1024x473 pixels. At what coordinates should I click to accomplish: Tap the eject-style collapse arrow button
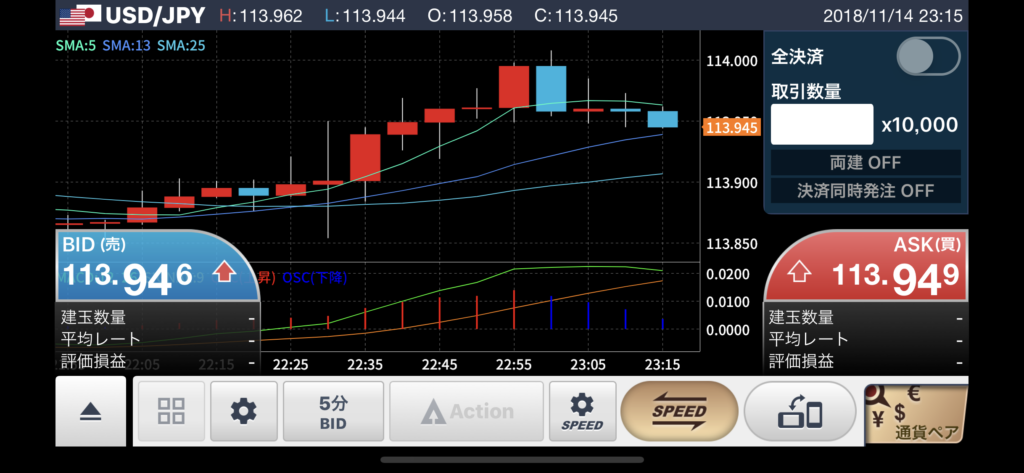pyautogui.click(x=90, y=411)
